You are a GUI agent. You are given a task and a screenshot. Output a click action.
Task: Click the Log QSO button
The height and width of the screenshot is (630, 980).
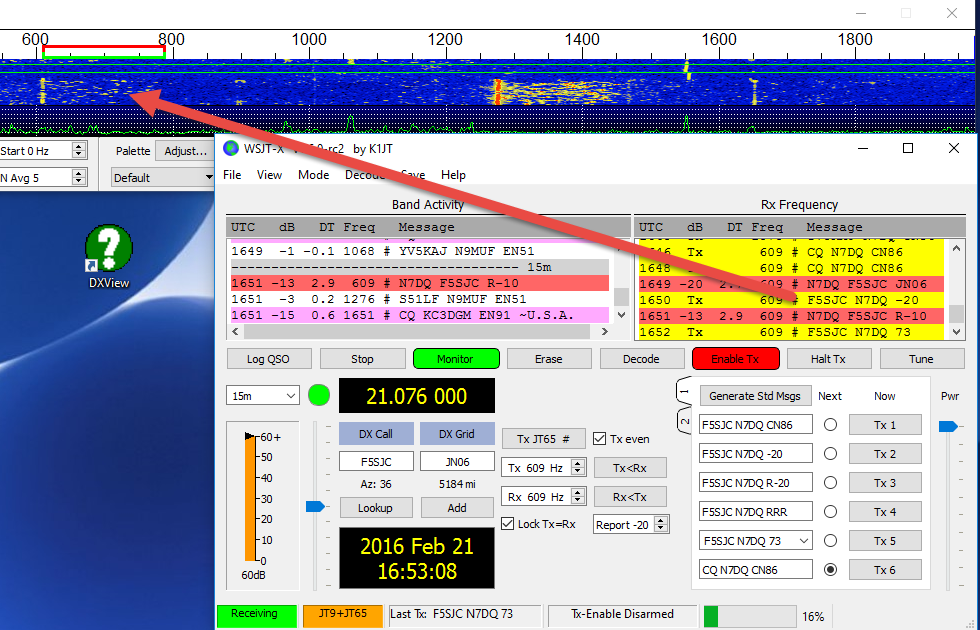point(269,359)
